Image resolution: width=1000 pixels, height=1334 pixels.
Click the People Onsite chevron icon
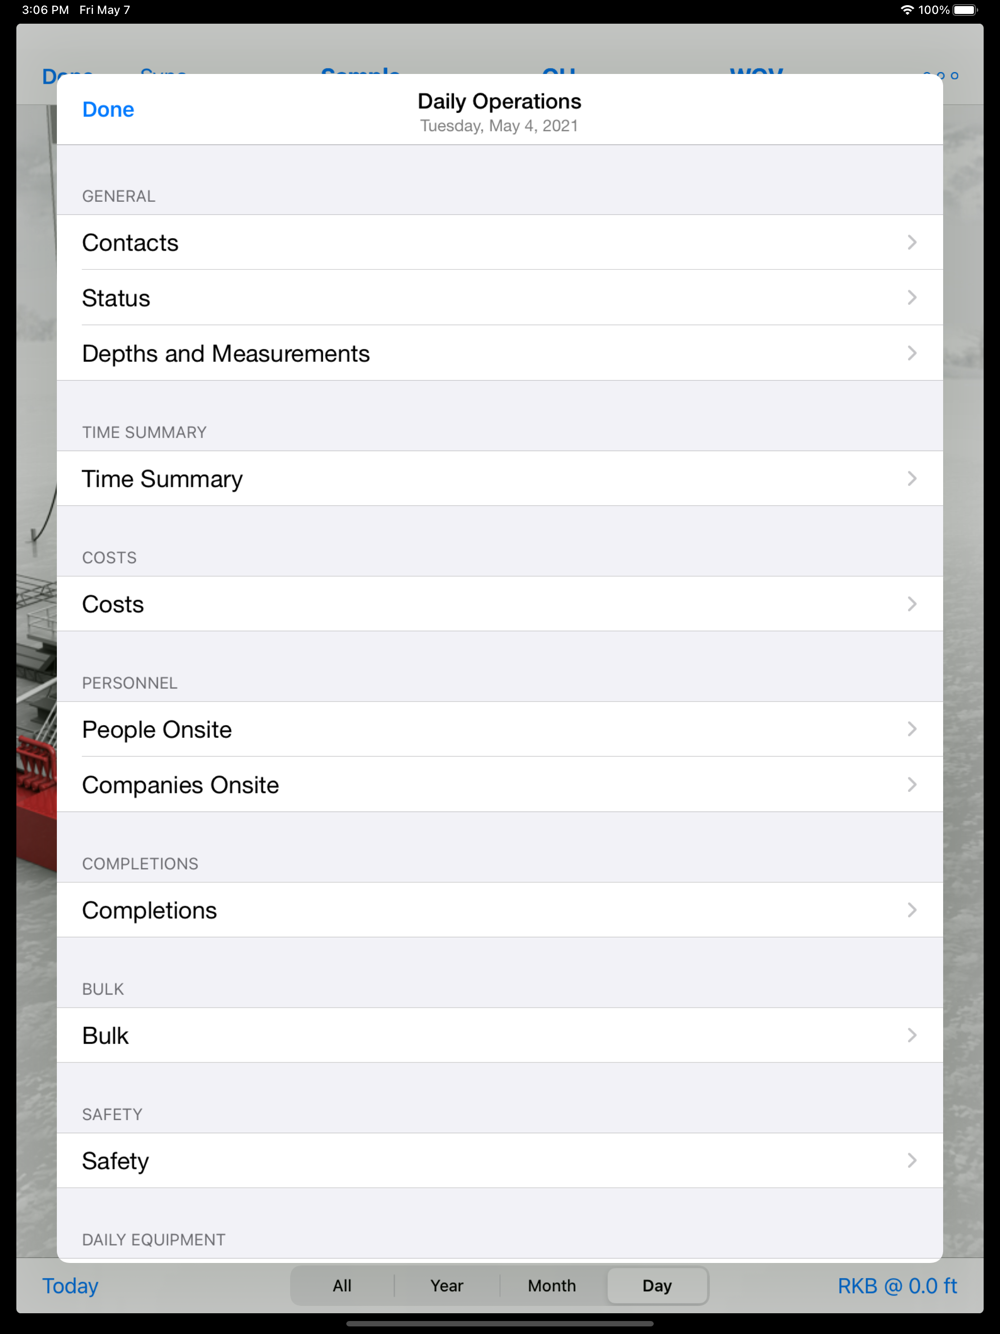(912, 729)
